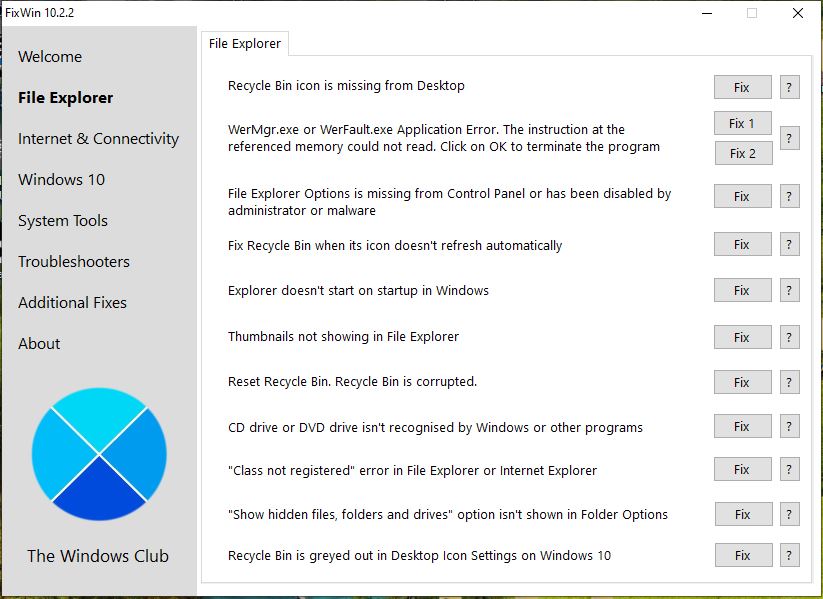Go to the Windows 10 section
823x599 pixels.
click(61, 180)
